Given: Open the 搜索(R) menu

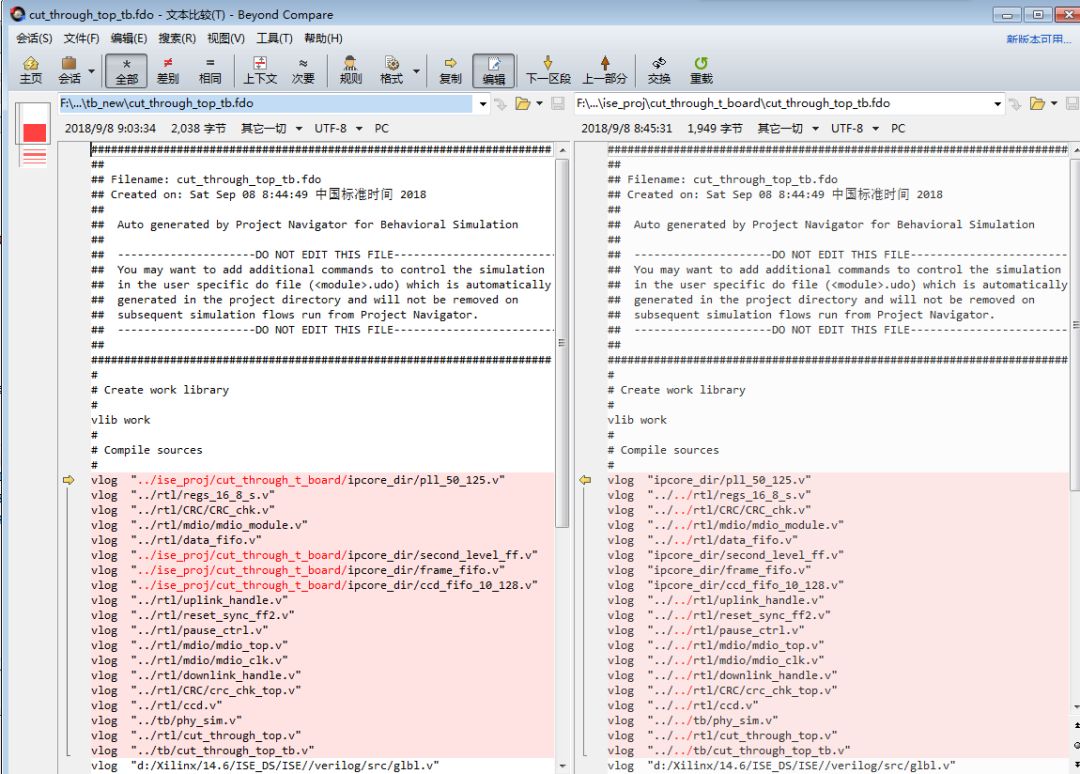Looking at the screenshot, I should 177,39.
